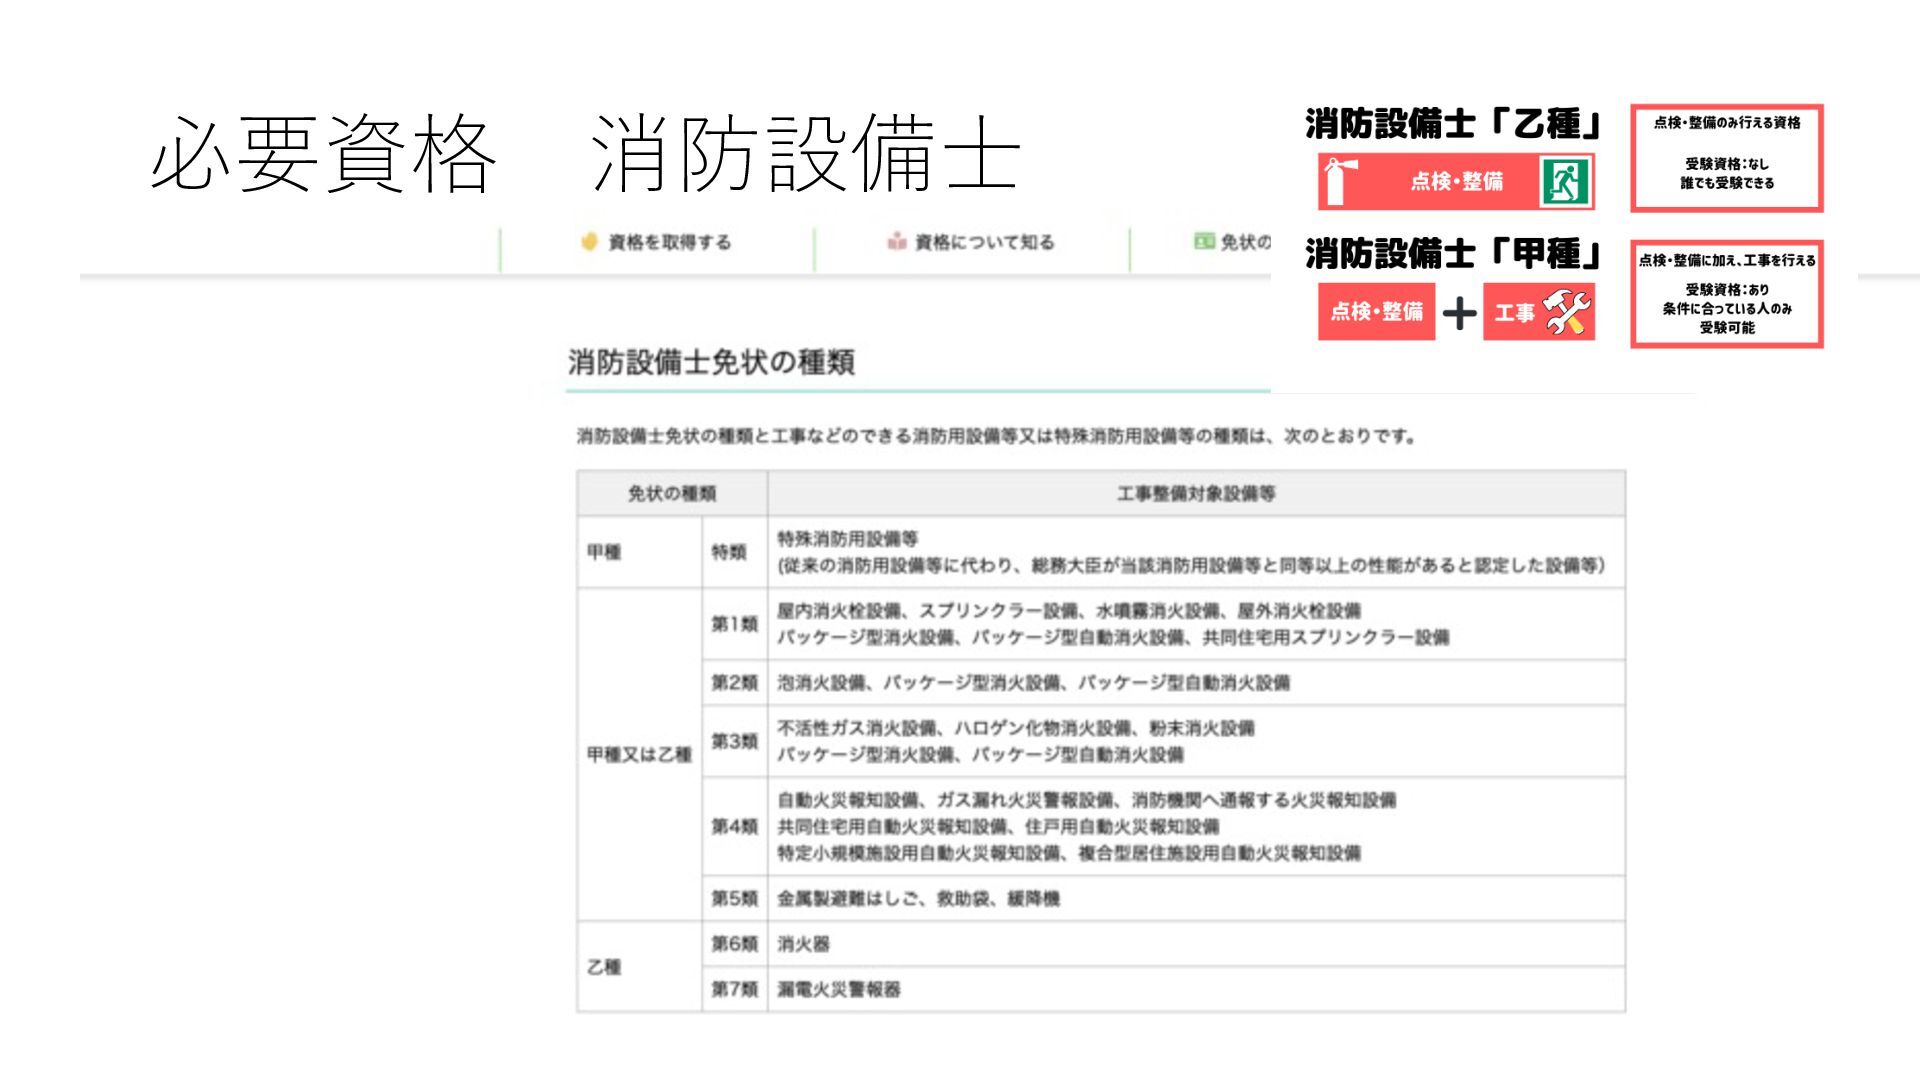Click the red icon beside 資格について知る

[x=896, y=242]
